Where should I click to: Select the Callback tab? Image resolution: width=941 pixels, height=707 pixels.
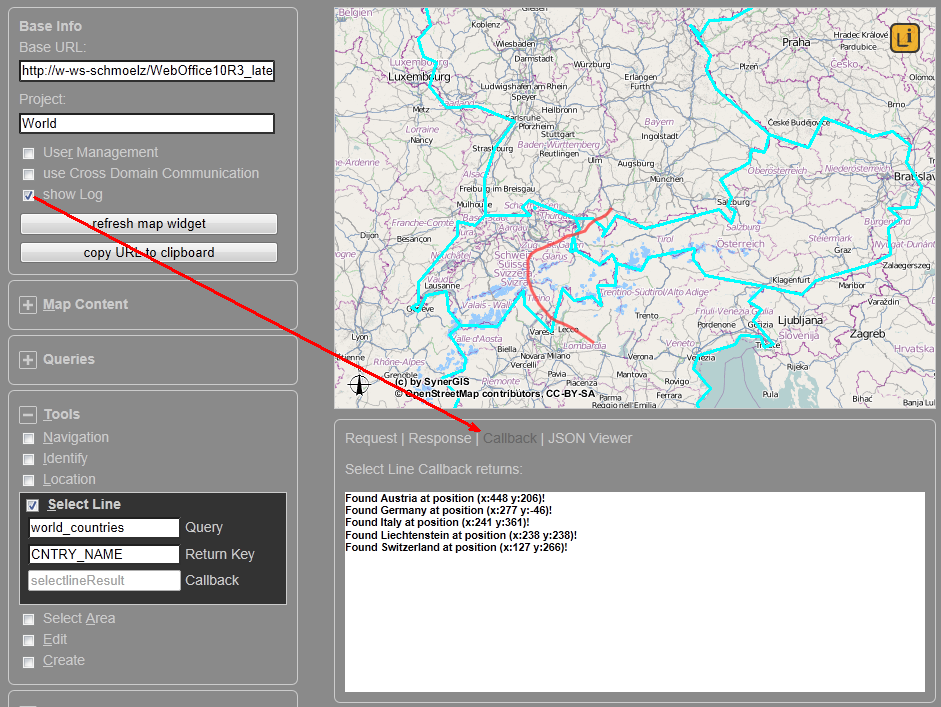[x=510, y=438]
